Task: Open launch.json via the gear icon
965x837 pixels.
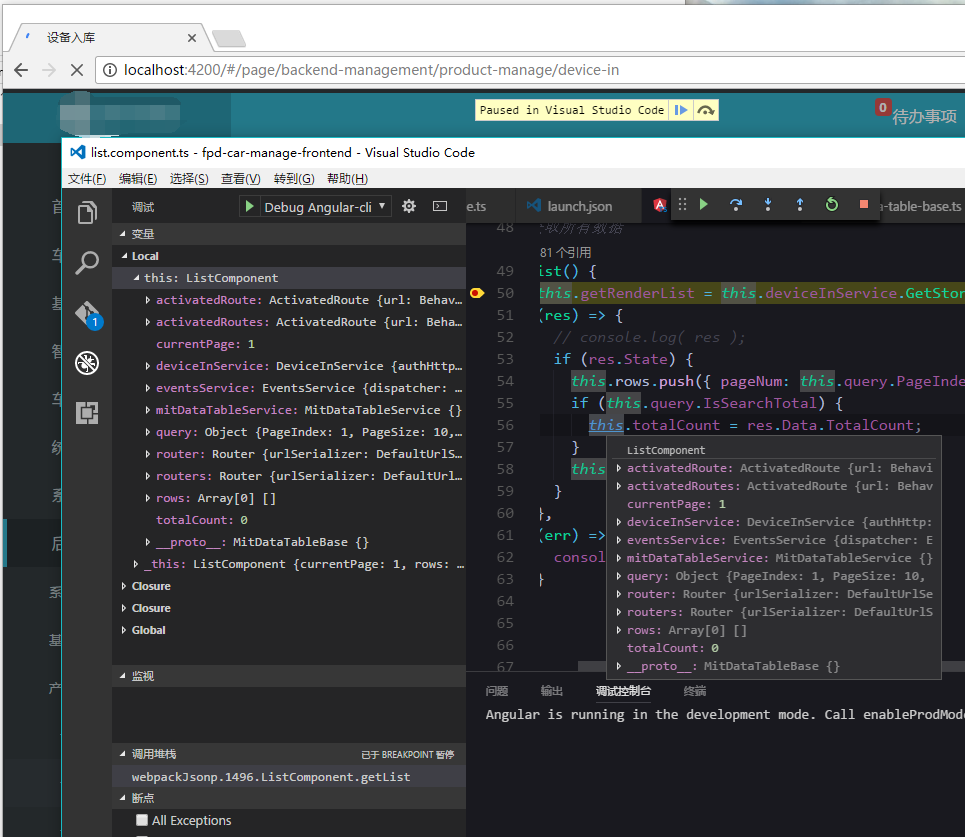Action: (x=408, y=206)
